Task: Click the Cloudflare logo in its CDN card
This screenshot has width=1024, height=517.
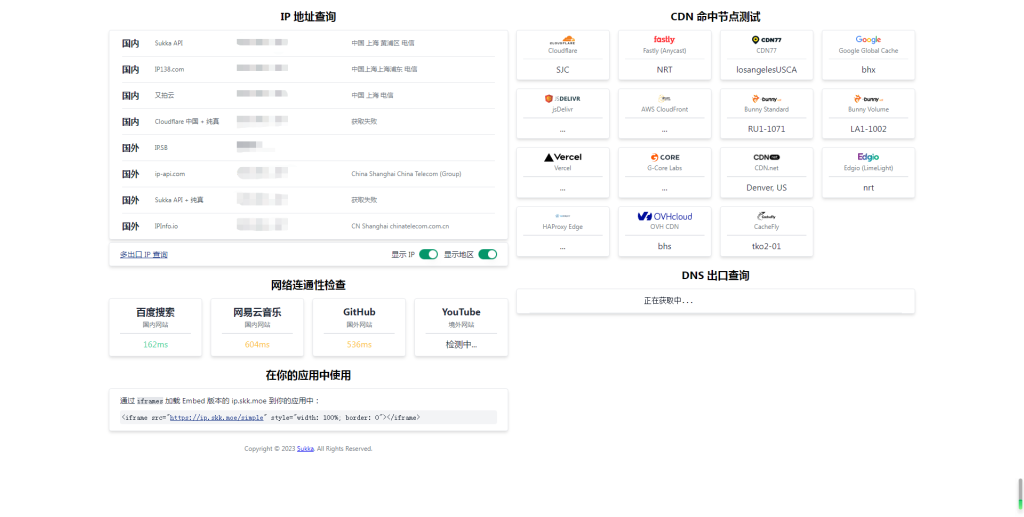Action: (562, 40)
